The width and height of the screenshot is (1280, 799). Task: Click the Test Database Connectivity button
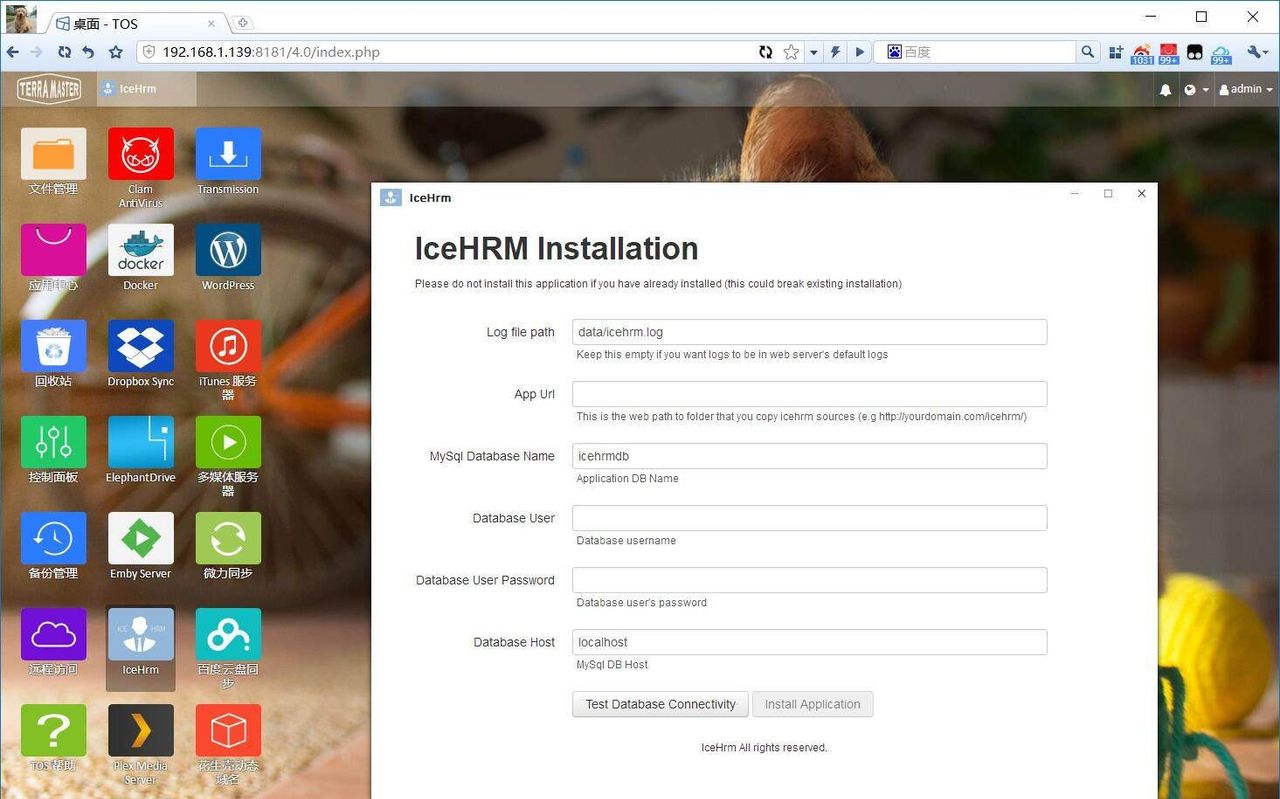click(660, 704)
